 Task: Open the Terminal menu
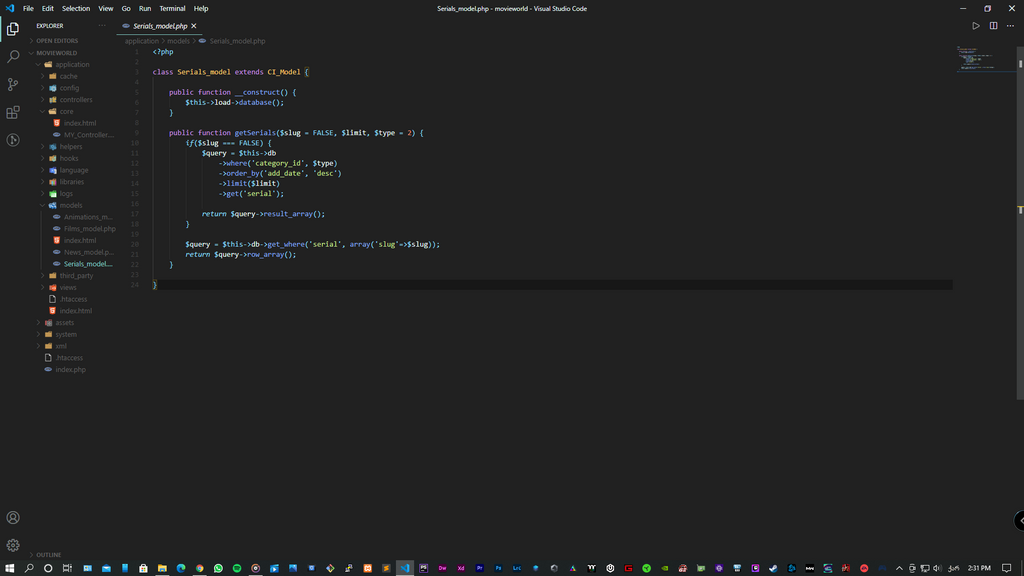(172, 8)
